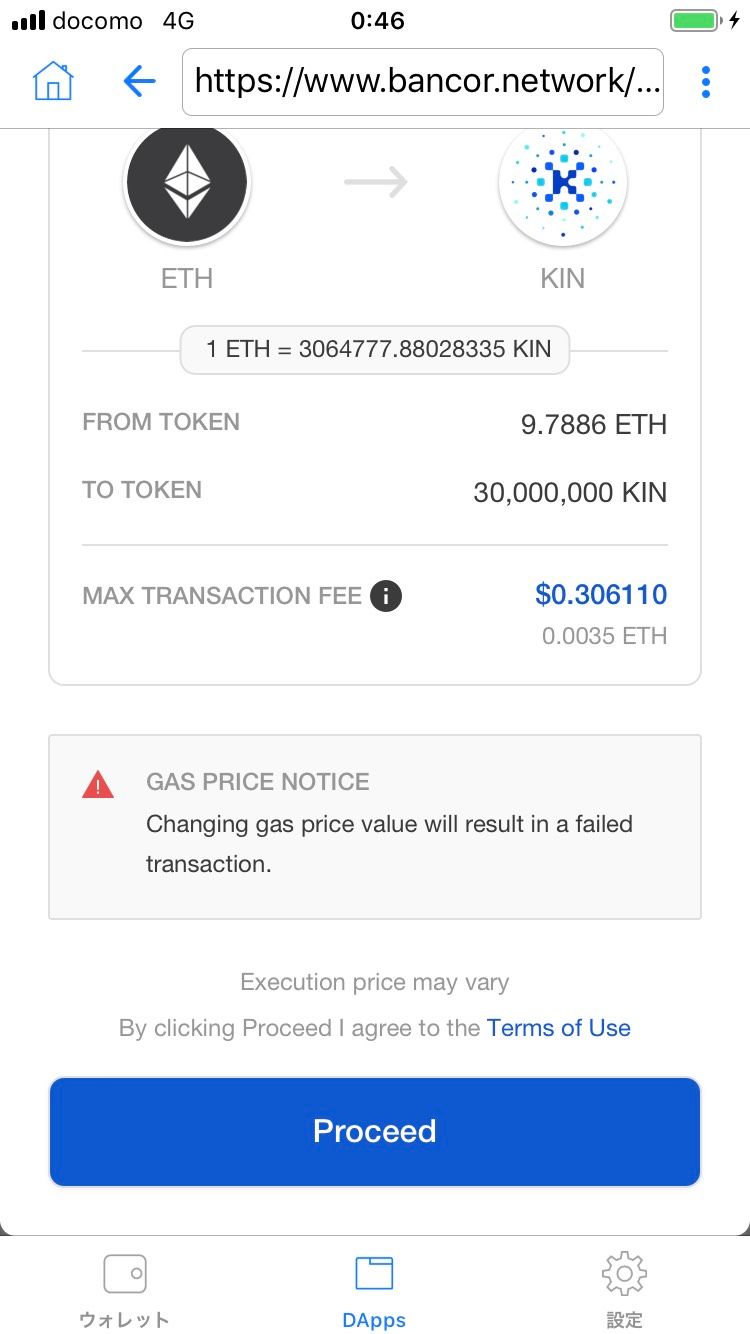
Task: Open the Terms of Use link
Action: point(558,1028)
